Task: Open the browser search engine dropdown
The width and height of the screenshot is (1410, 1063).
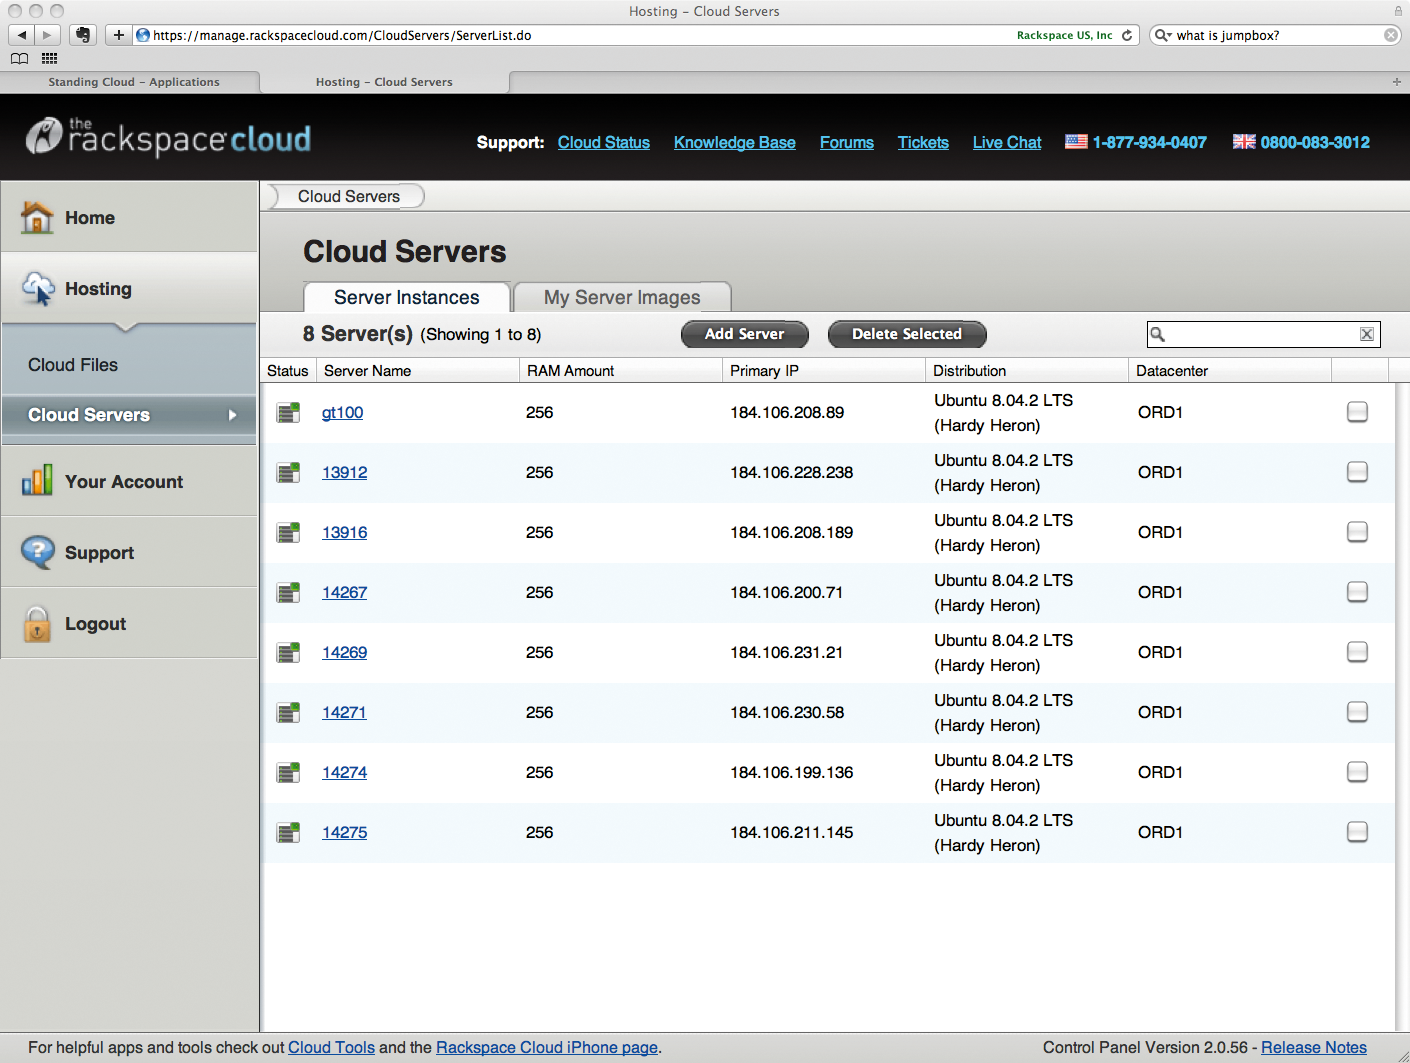Action: click(1162, 35)
